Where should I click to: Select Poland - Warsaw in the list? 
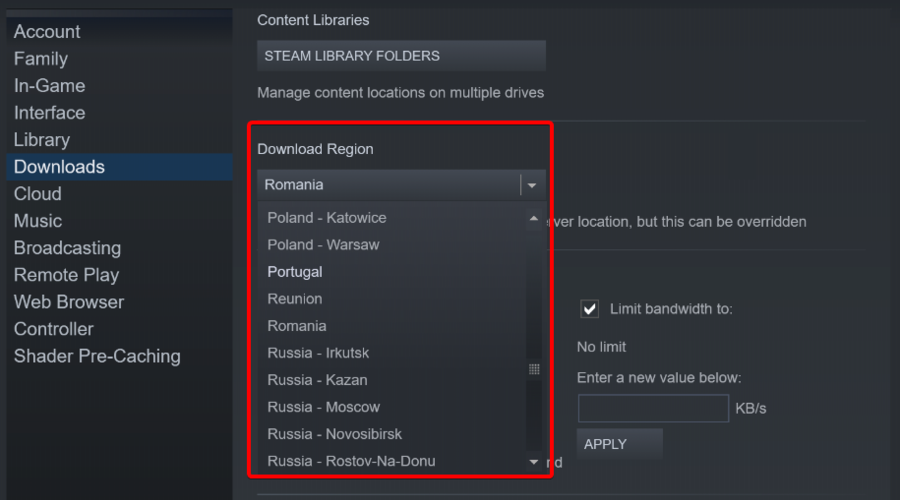pos(323,245)
